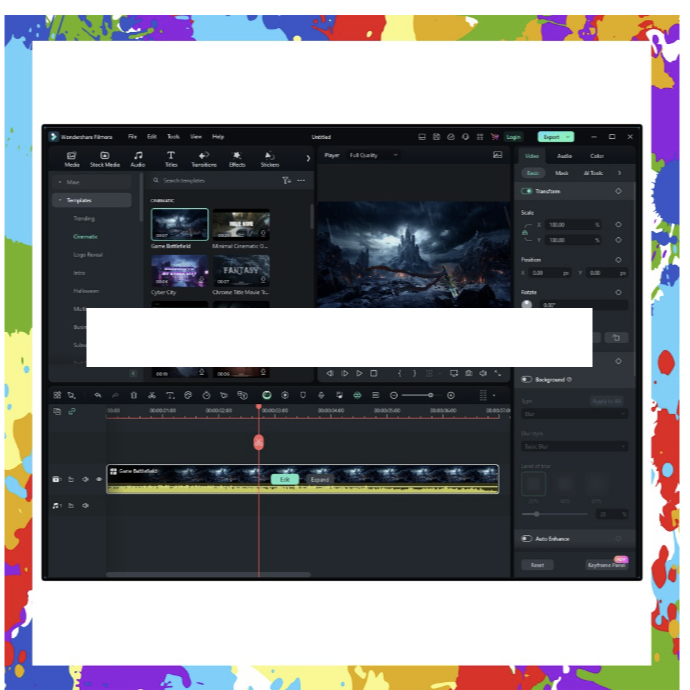The width and height of the screenshot is (690, 690).
Task: Open the Stock Media panel
Action: tap(104, 159)
